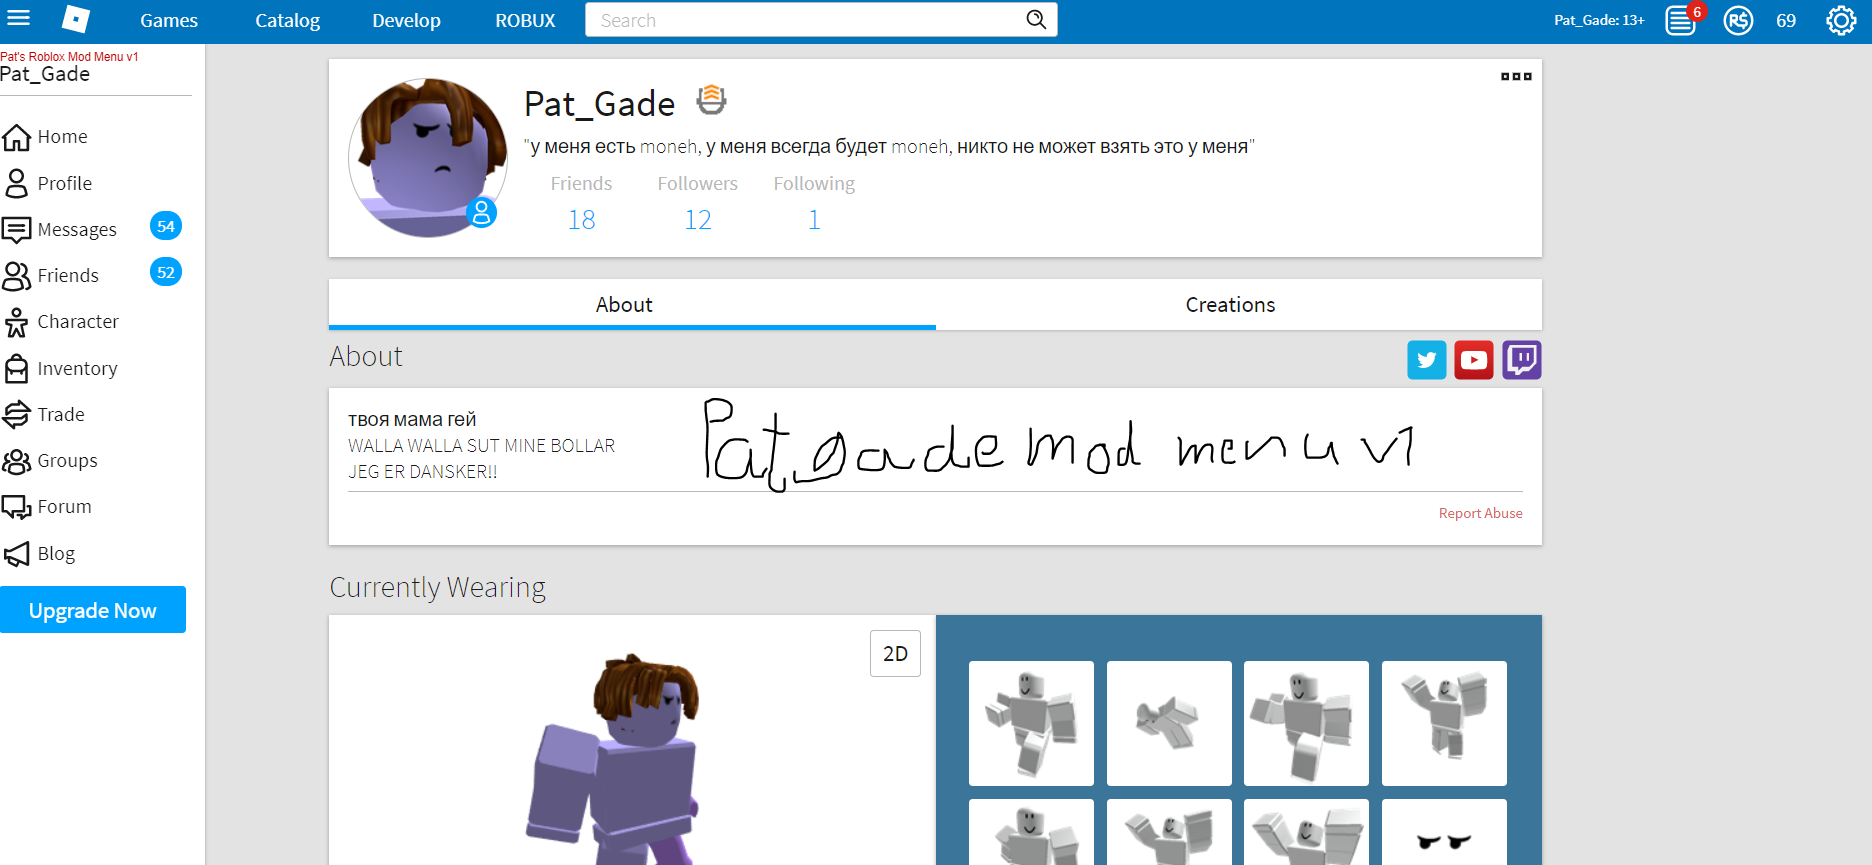Click the Upgrade Now button

coord(93,610)
